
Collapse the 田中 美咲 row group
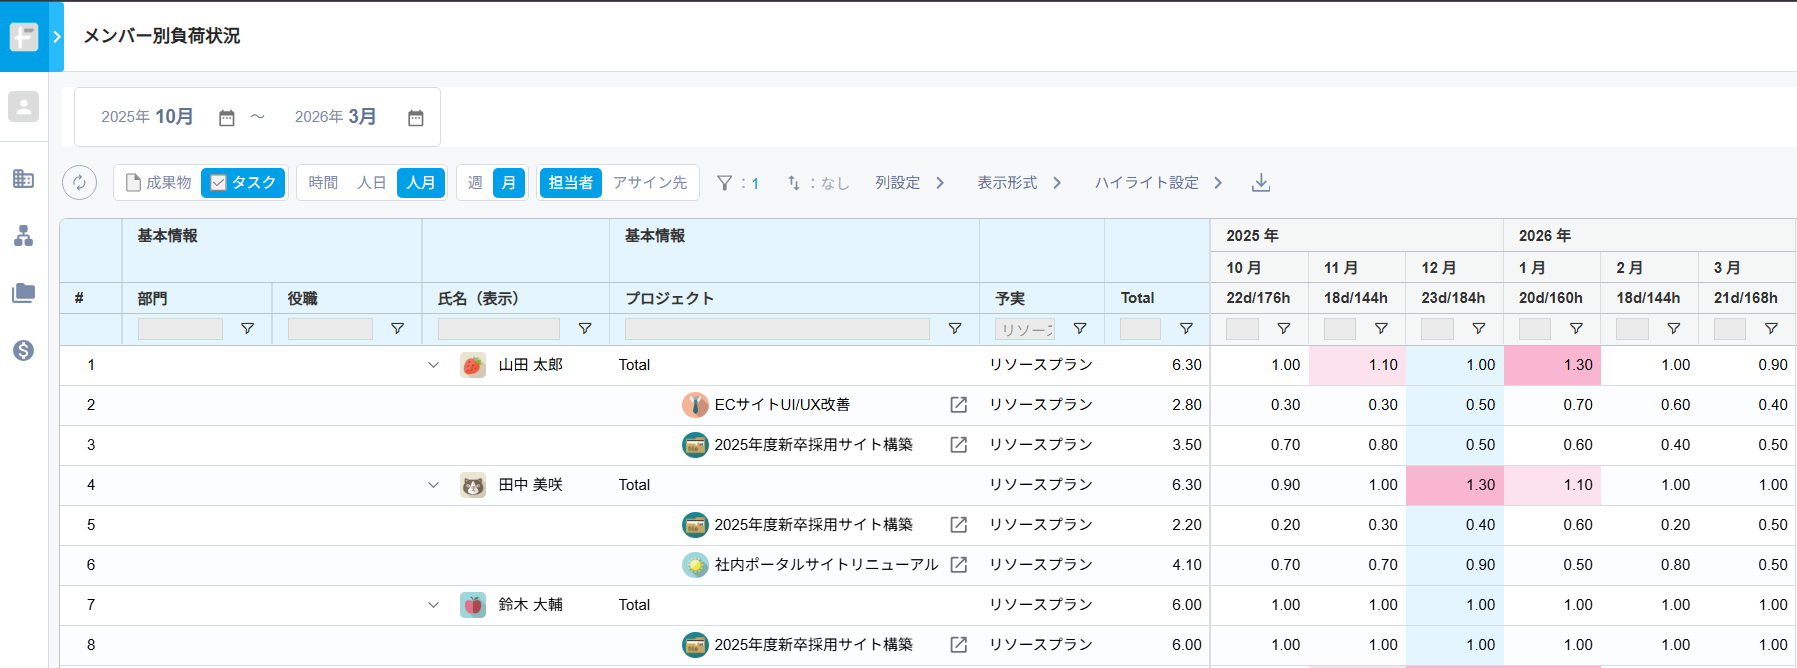tap(433, 485)
